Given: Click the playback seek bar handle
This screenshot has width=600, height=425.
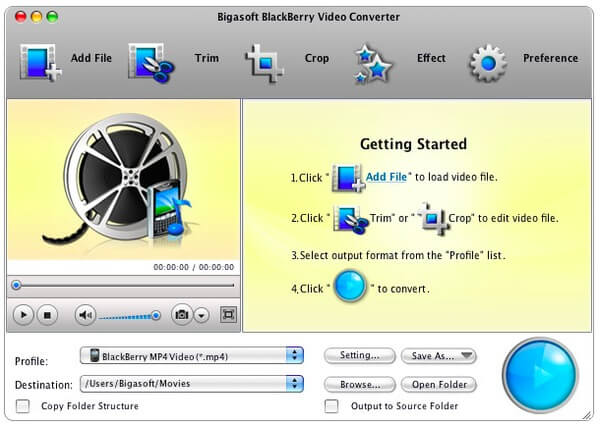Looking at the screenshot, I should click(16, 285).
